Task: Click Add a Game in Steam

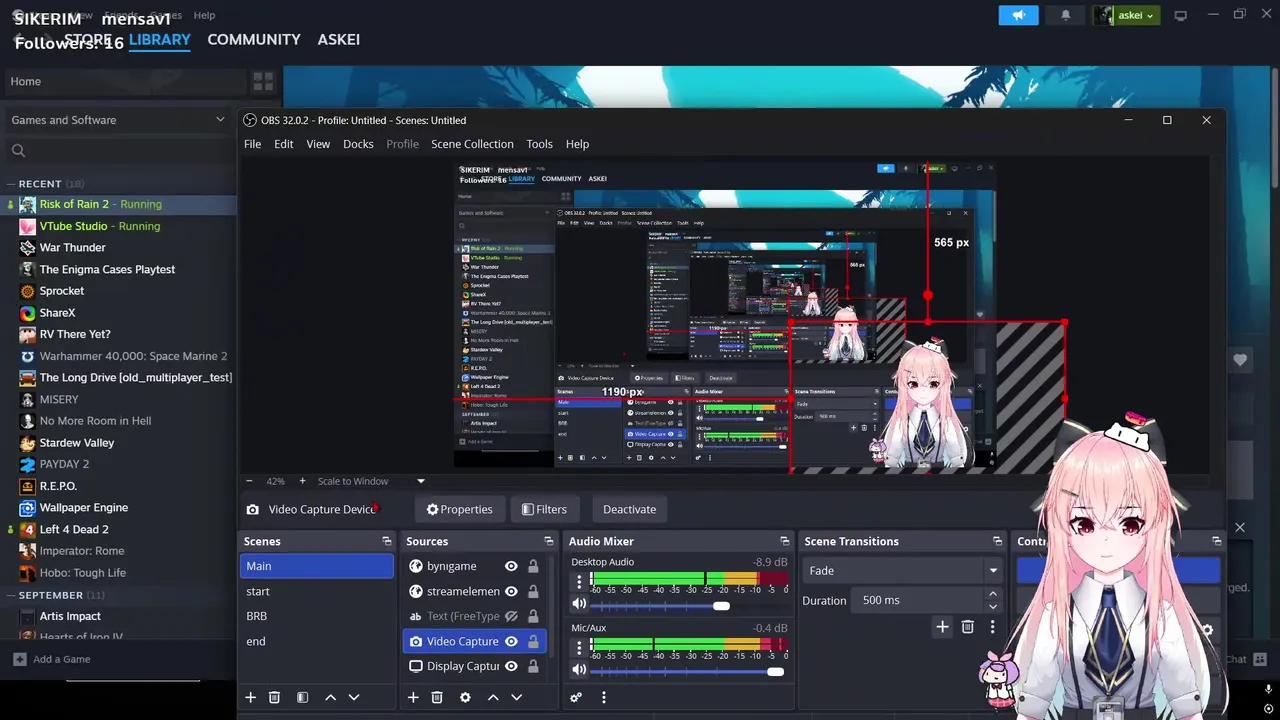Action: pyautogui.click(x=52, y=659)
